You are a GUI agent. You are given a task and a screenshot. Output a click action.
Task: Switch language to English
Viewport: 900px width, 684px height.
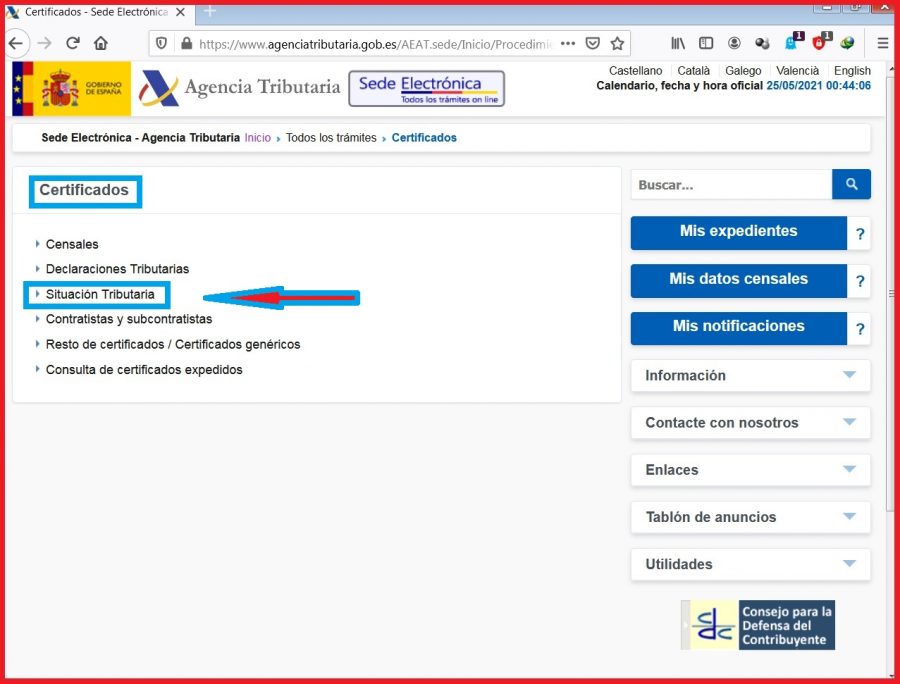(x=852, y=71)
